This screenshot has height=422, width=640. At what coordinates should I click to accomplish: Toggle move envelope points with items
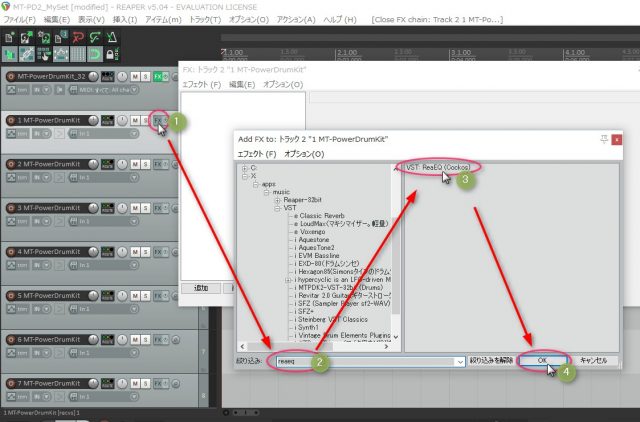point(61,54)
